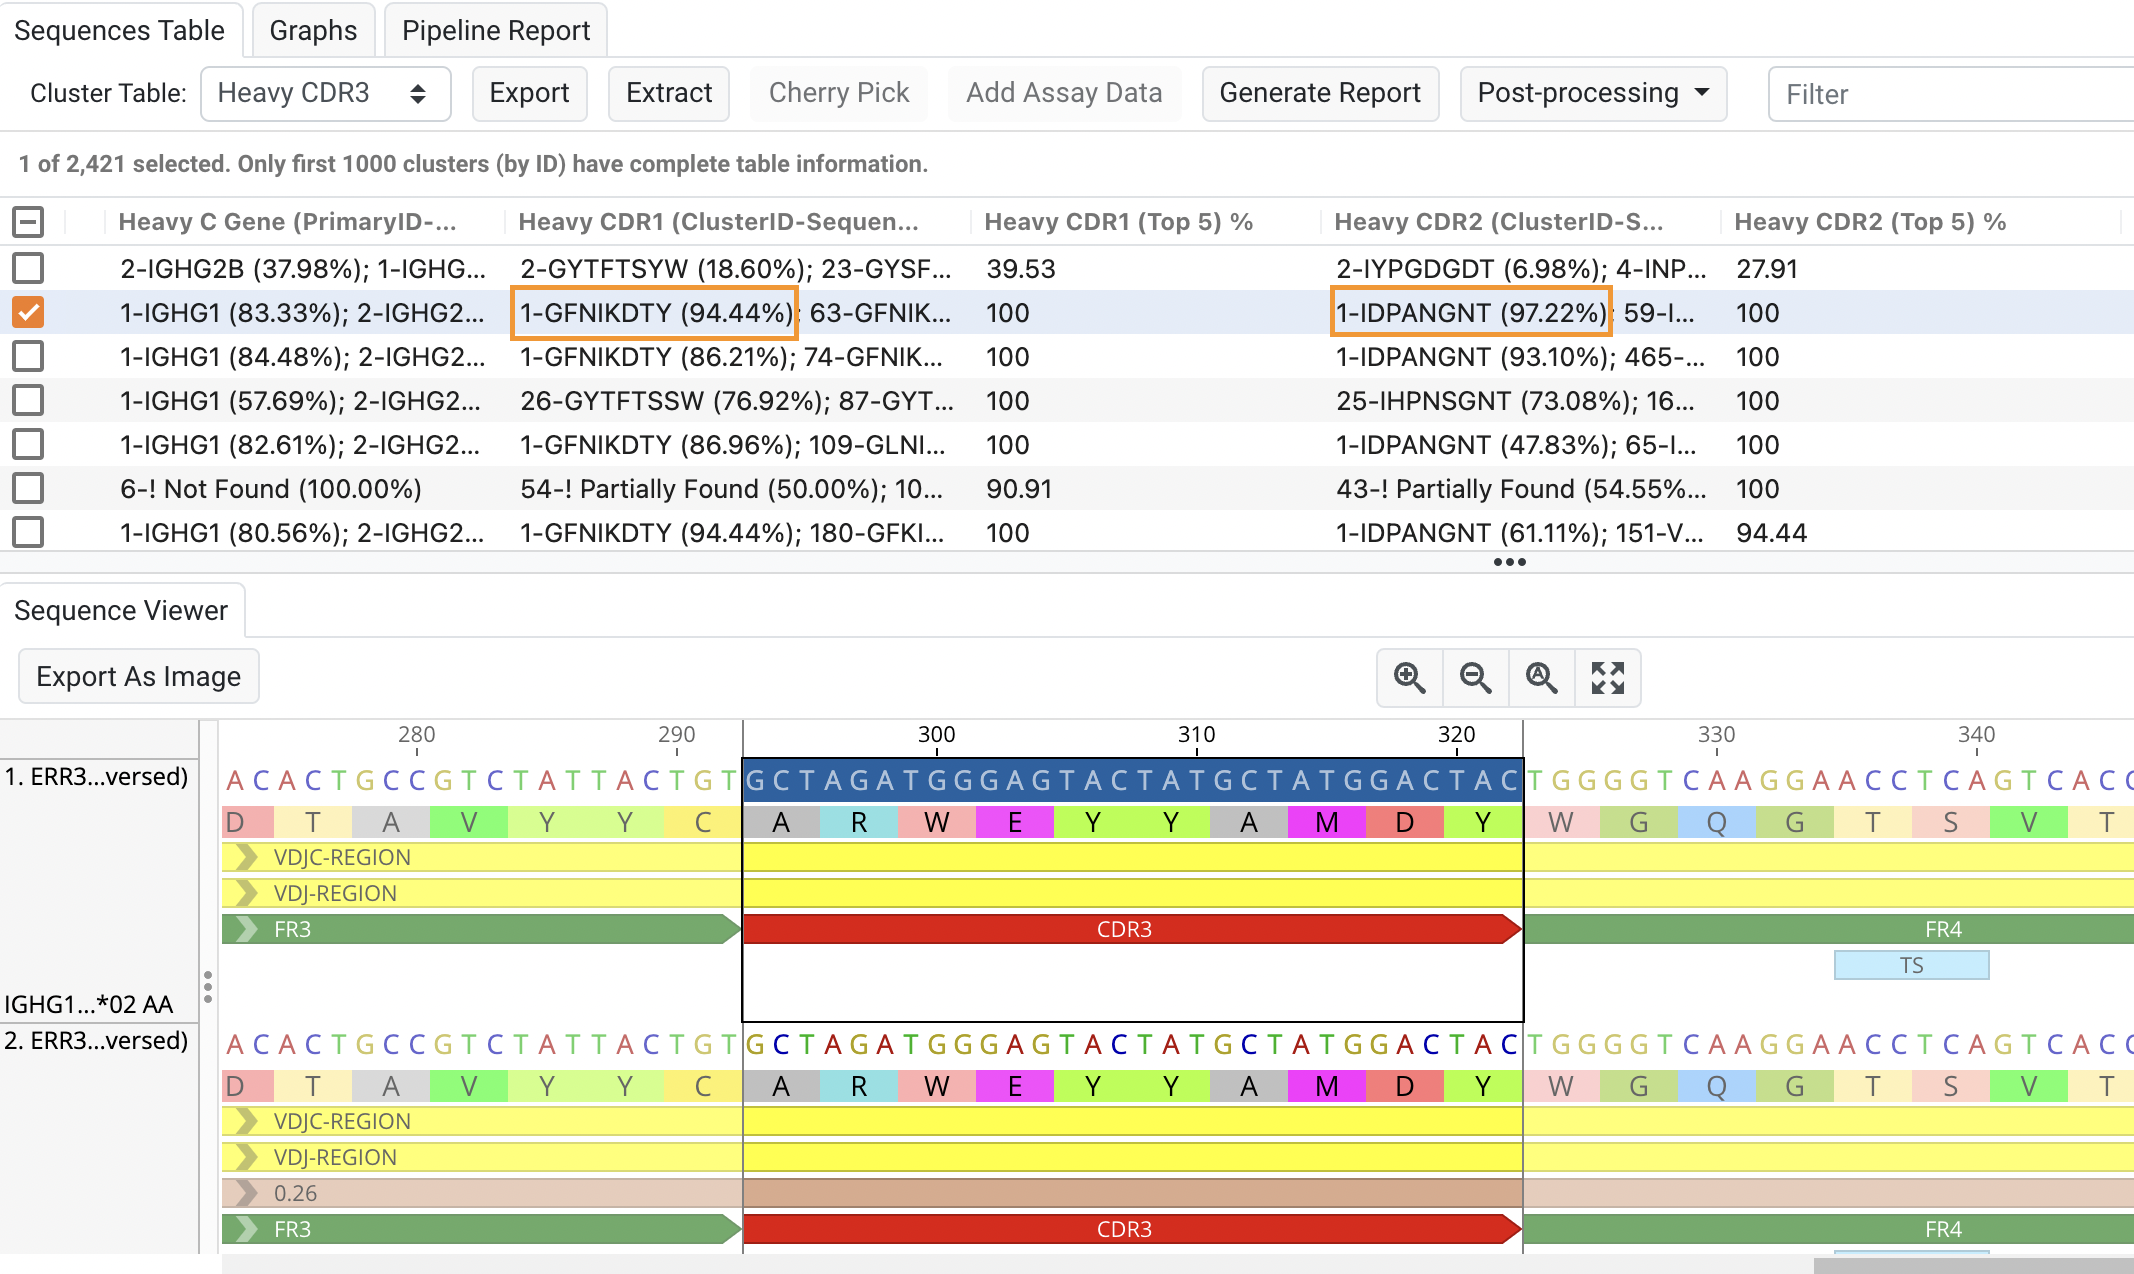Select sequence name 2. ERR3...versed)
The image size is (2134, 1274).
97,1041
